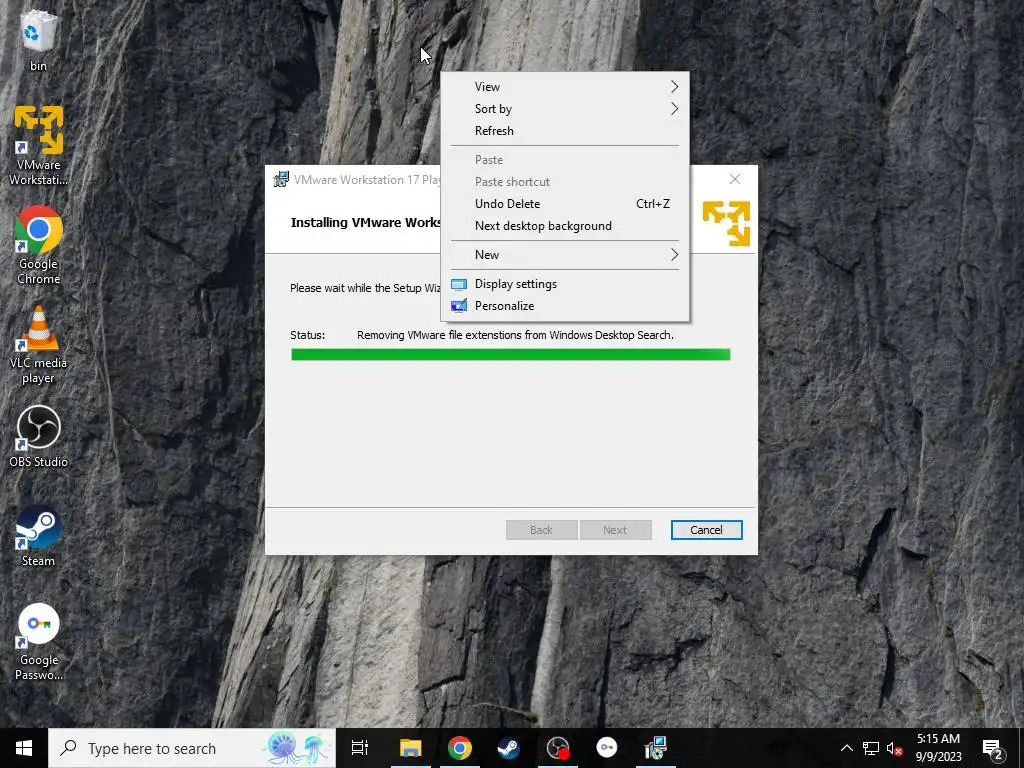Click the disabled Back button
Screen dimensions: 1024x768
coord(541,530)
